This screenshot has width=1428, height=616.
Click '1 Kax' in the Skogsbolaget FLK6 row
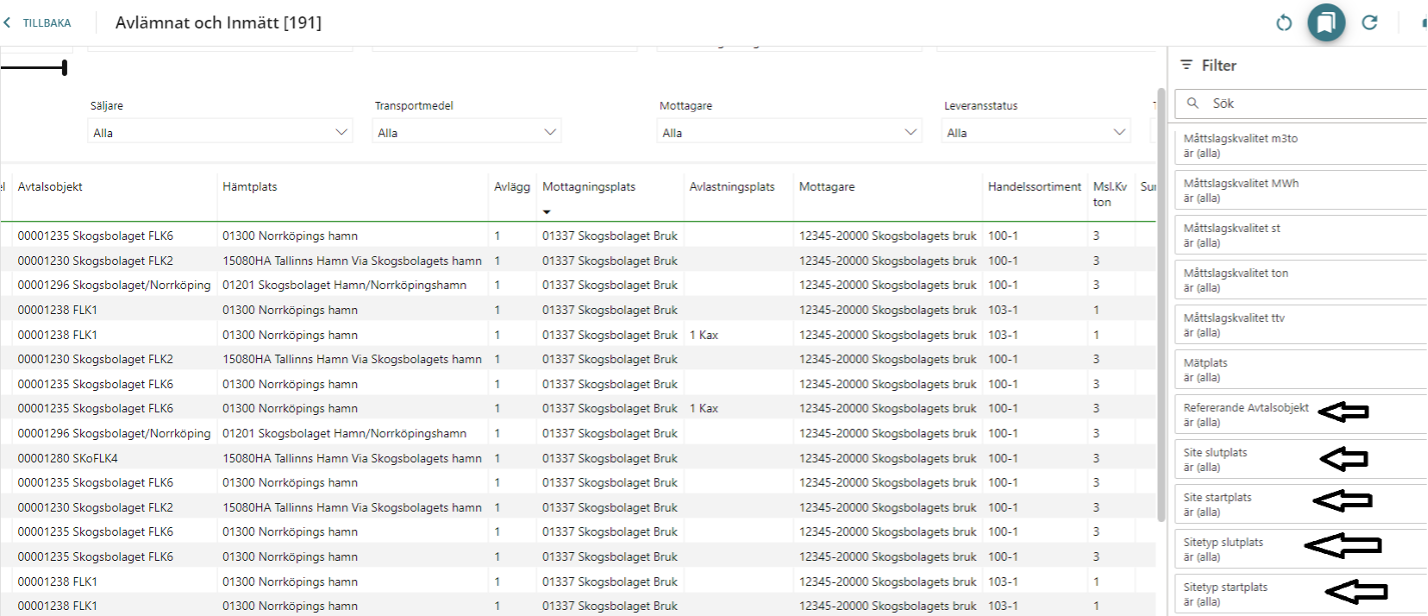704,409
